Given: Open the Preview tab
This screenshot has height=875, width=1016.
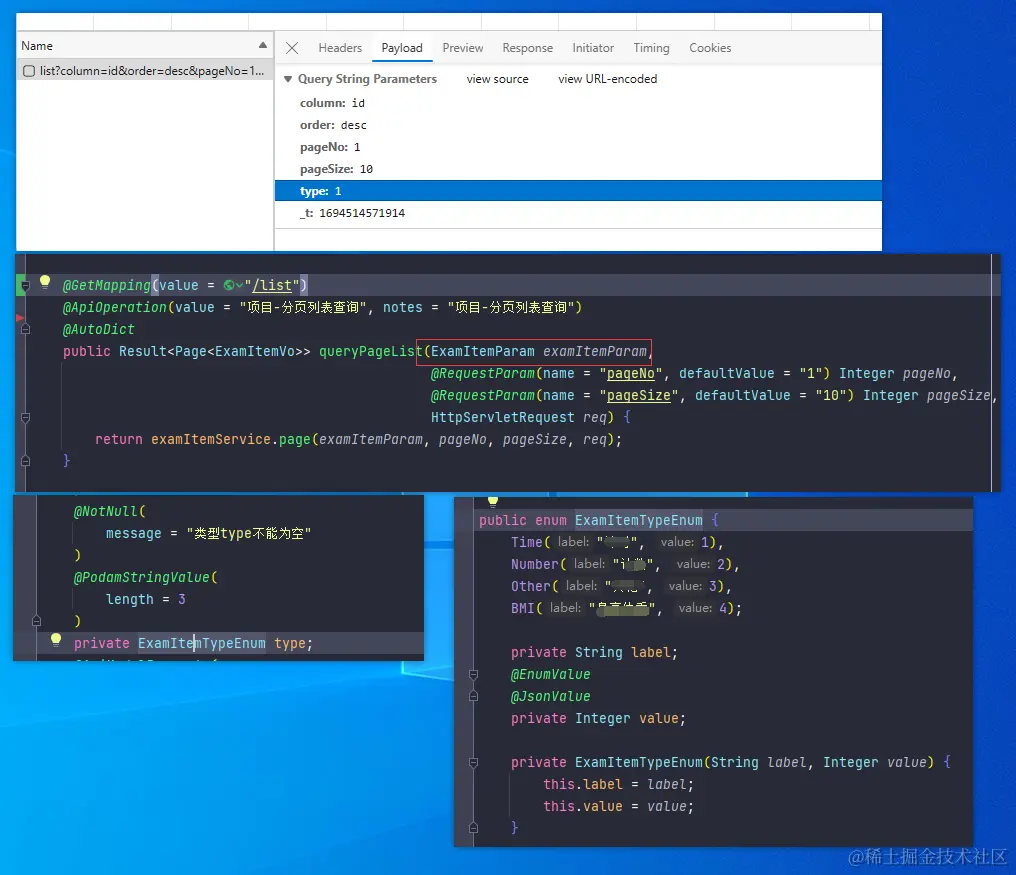Looking at the screenshot, I should click(463, 48).
